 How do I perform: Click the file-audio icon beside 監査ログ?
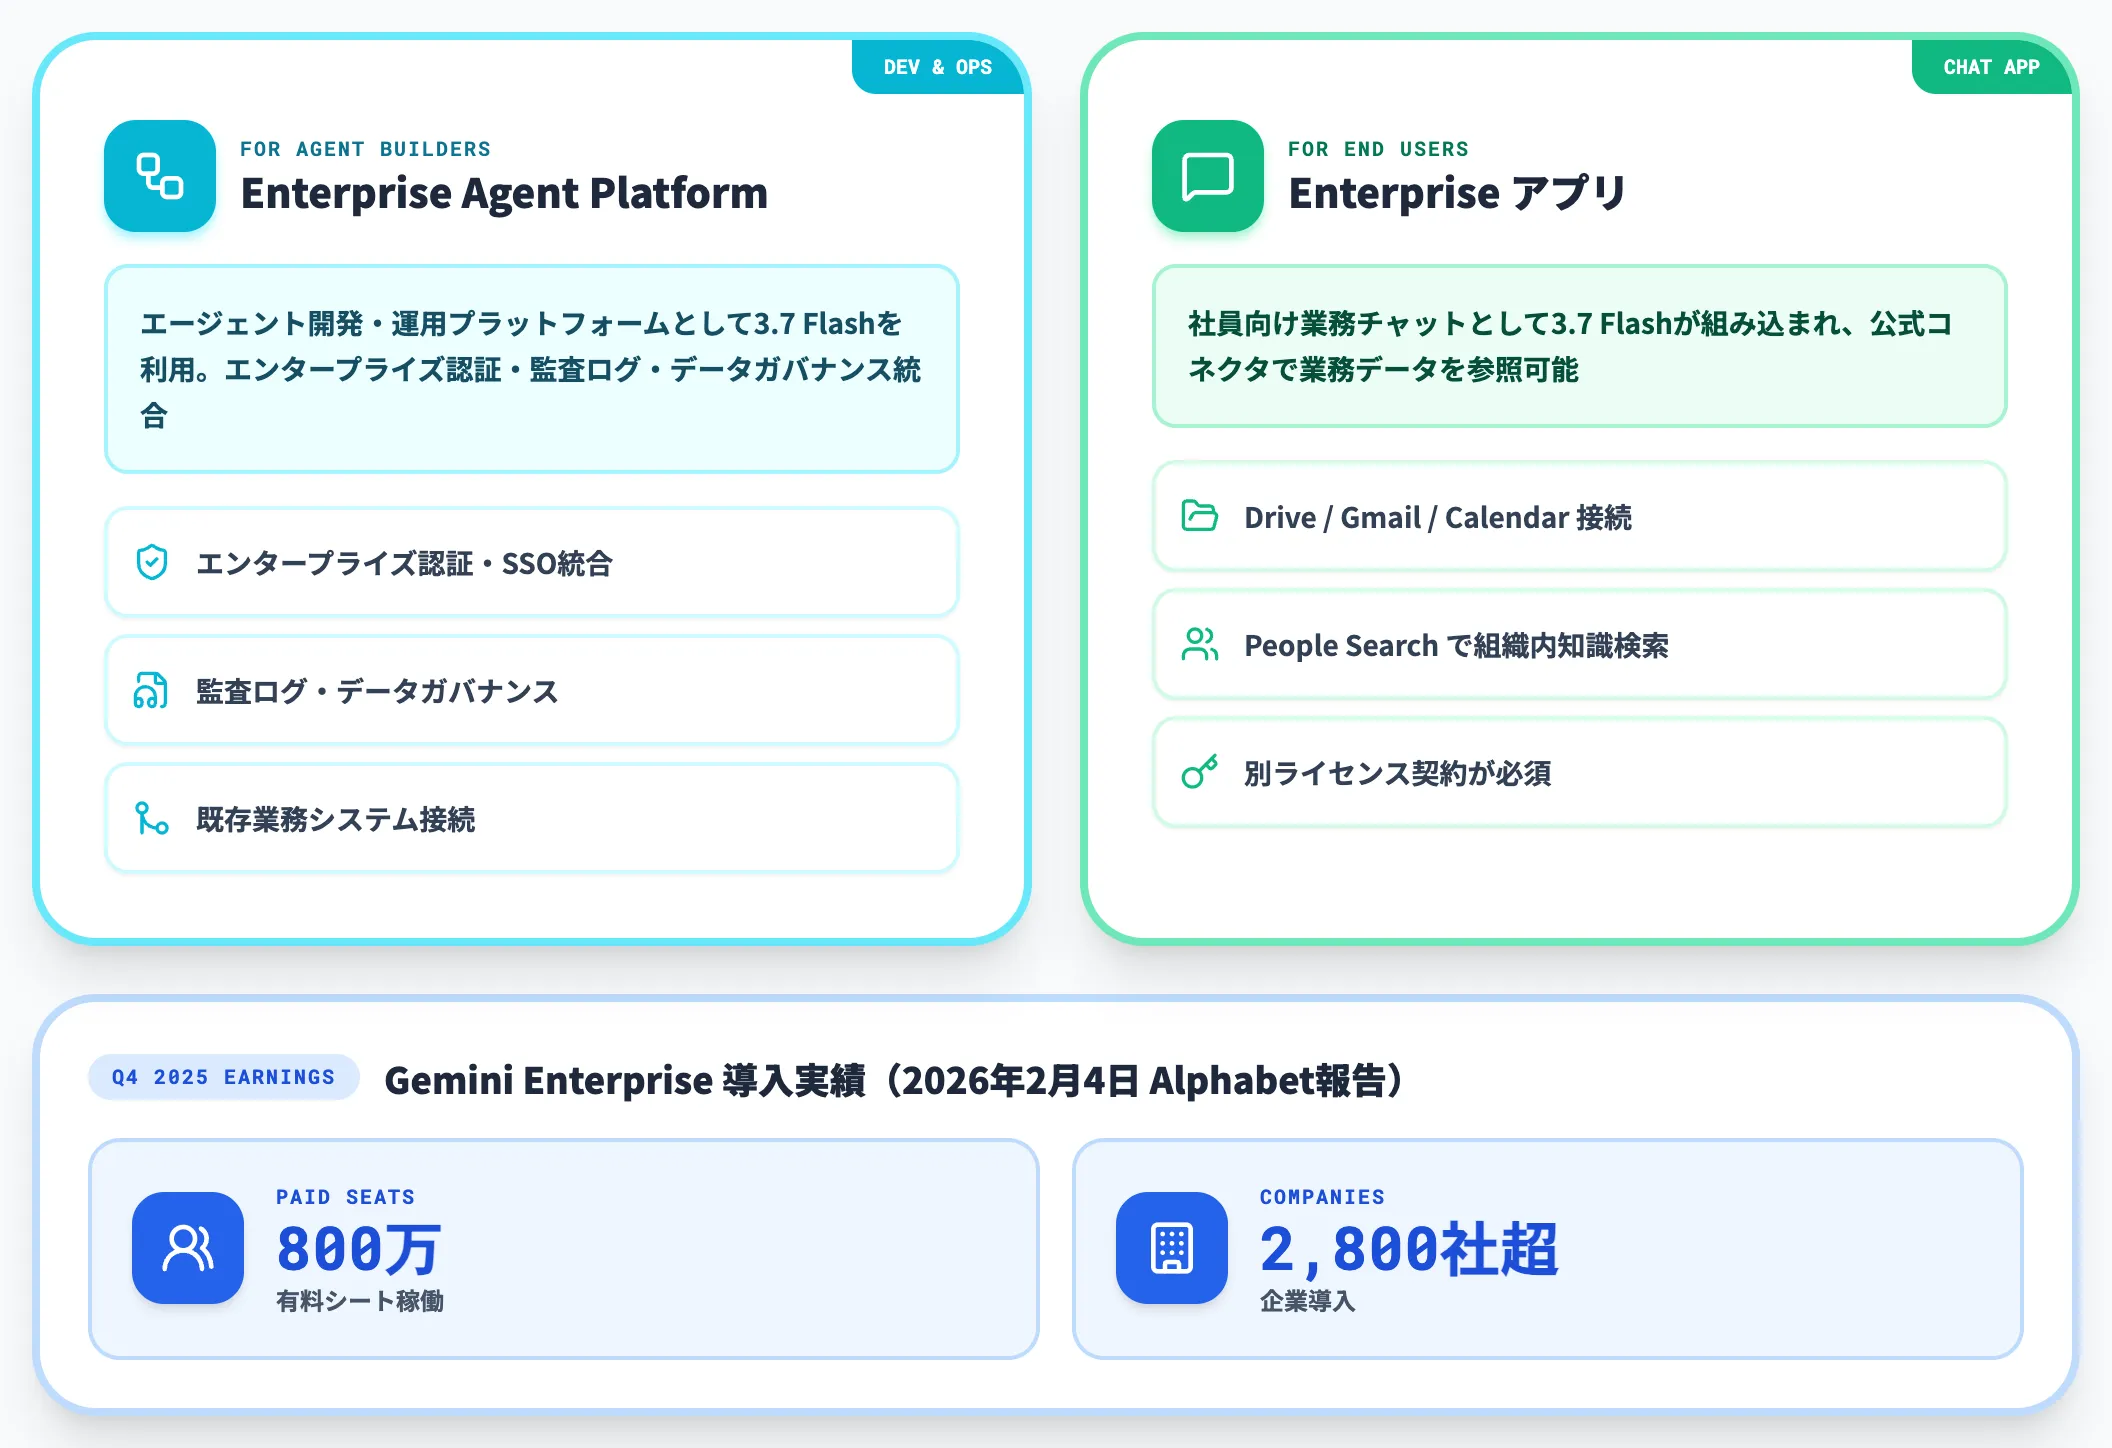pos(152,691)
